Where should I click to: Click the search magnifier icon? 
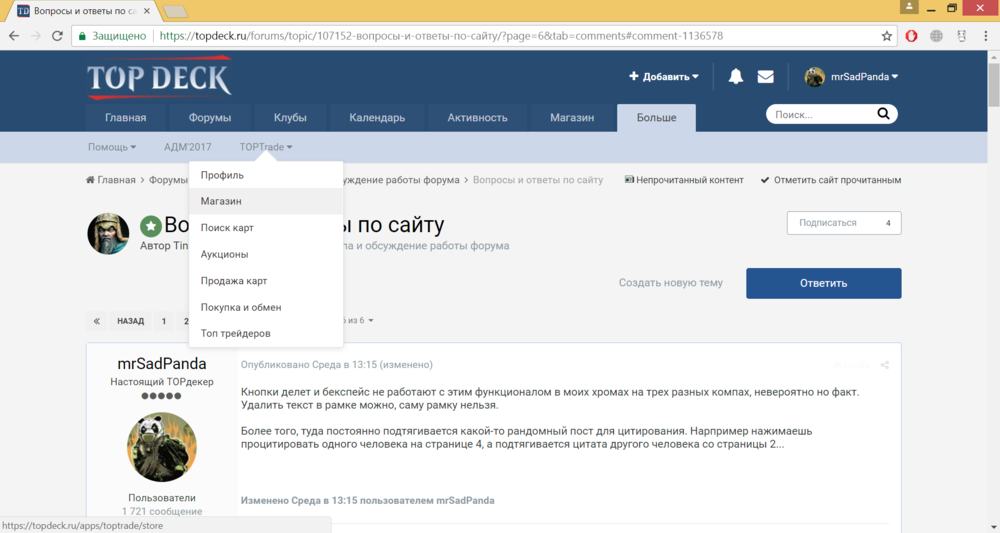(x=883, y=114)
